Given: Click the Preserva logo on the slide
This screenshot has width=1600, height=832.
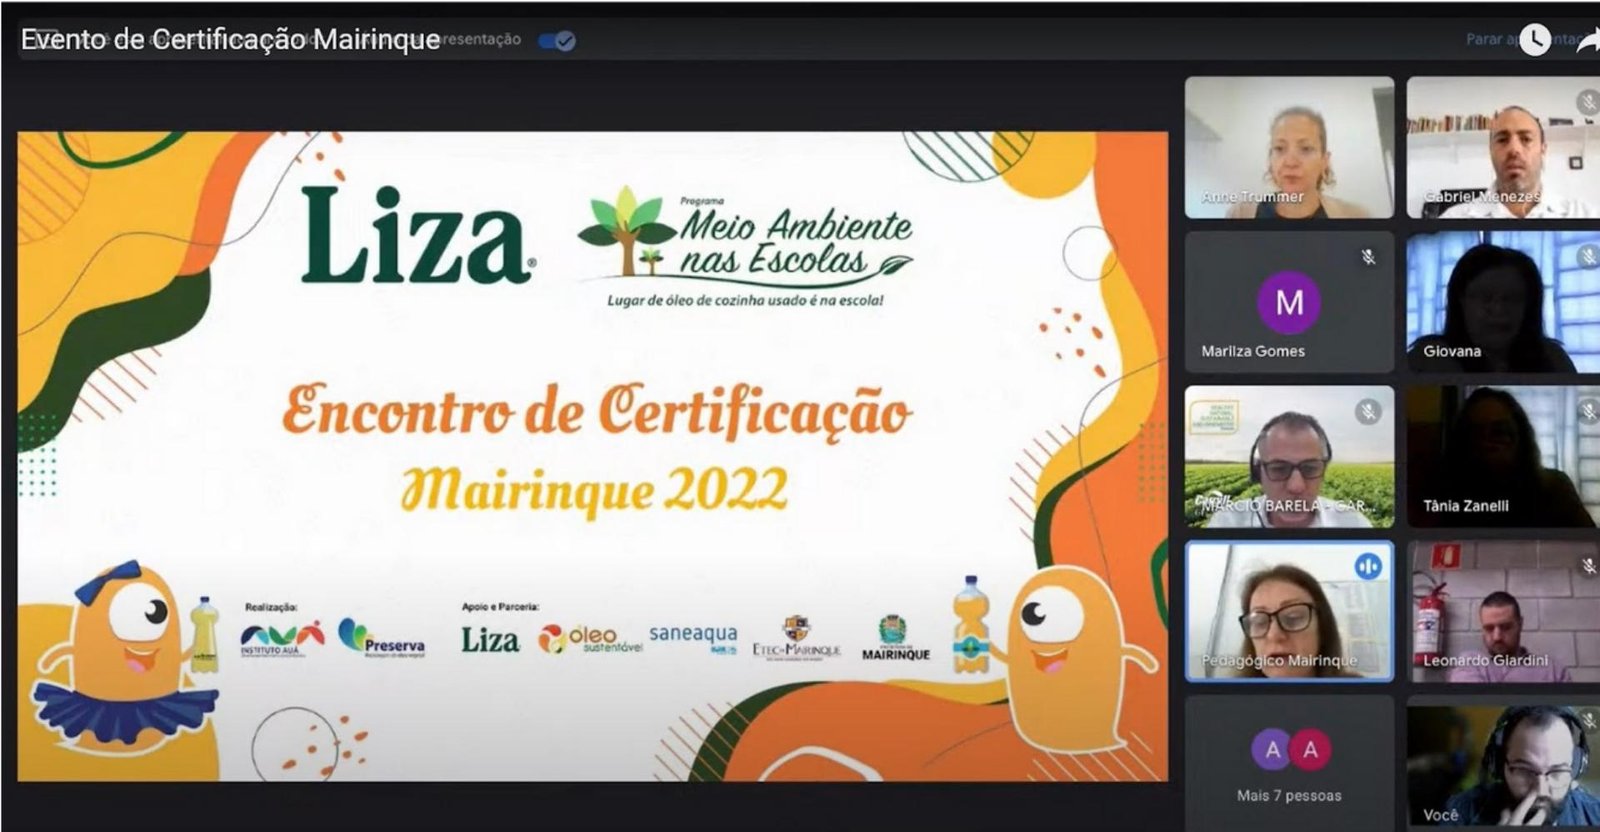Looking at the screenshot, I should (x=382, y=638).
